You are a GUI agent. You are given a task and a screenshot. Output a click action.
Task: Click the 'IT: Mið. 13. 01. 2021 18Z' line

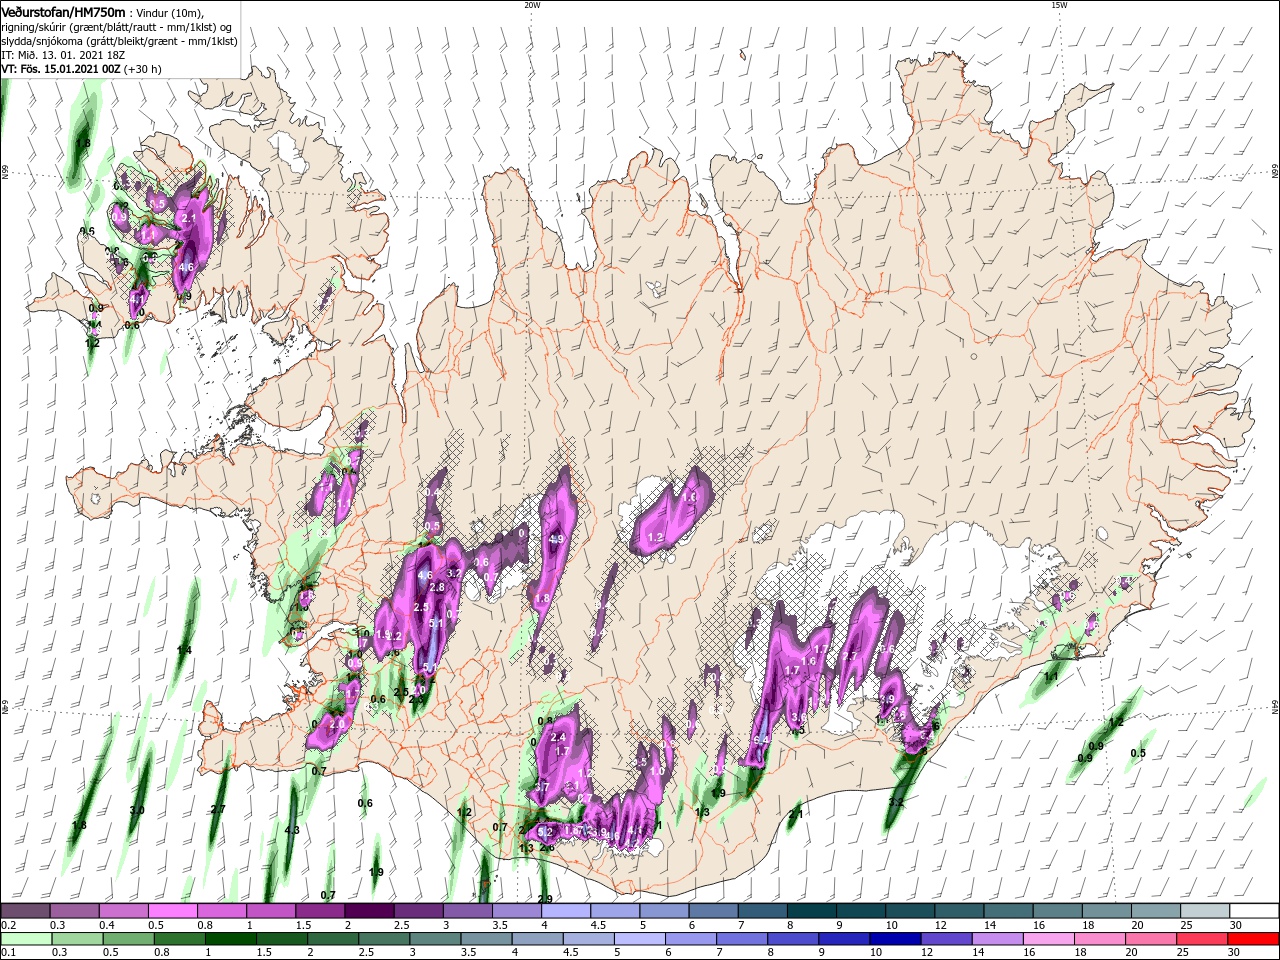(x=63, y=55)
